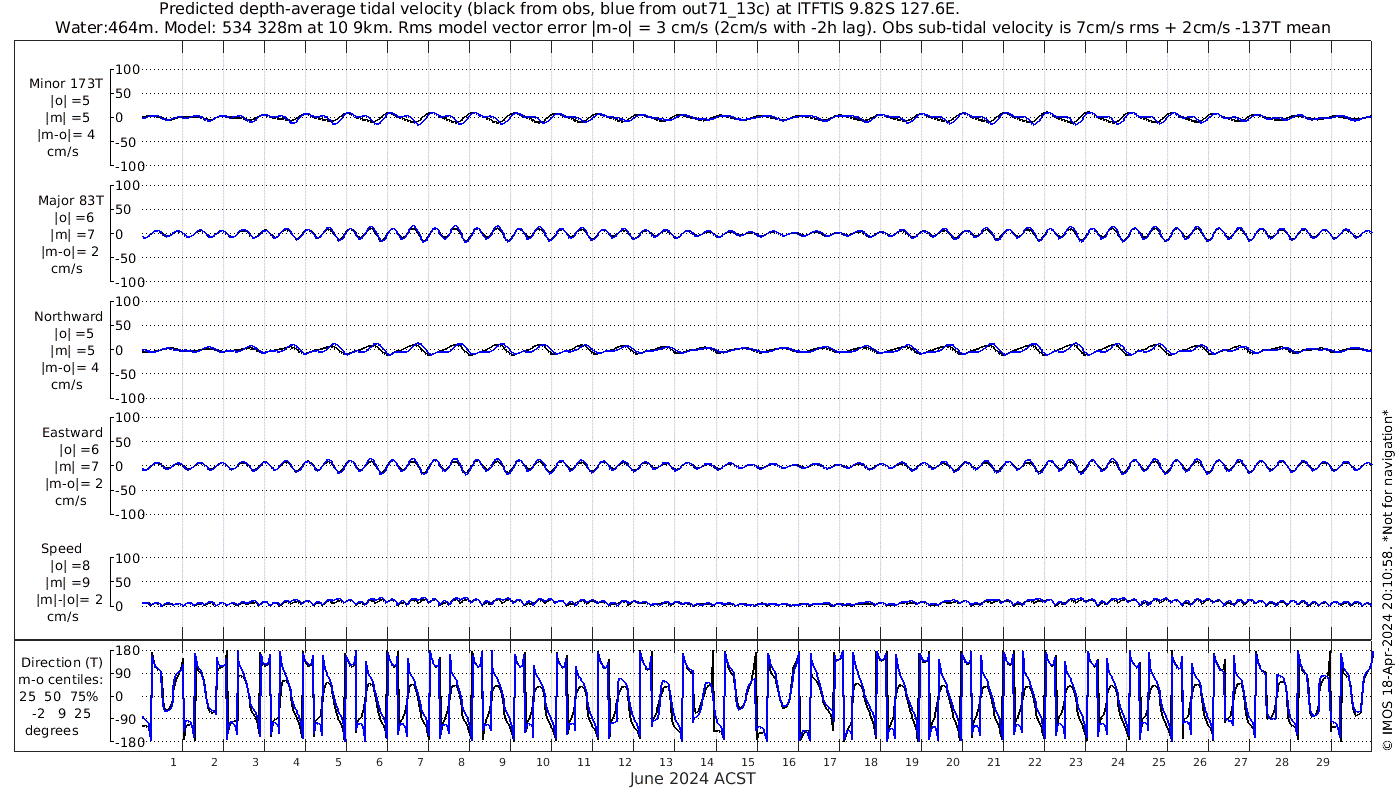Select the 'Minor 173T' panel label
This screenshot has width=1400, height=800.
pos(66,84)
